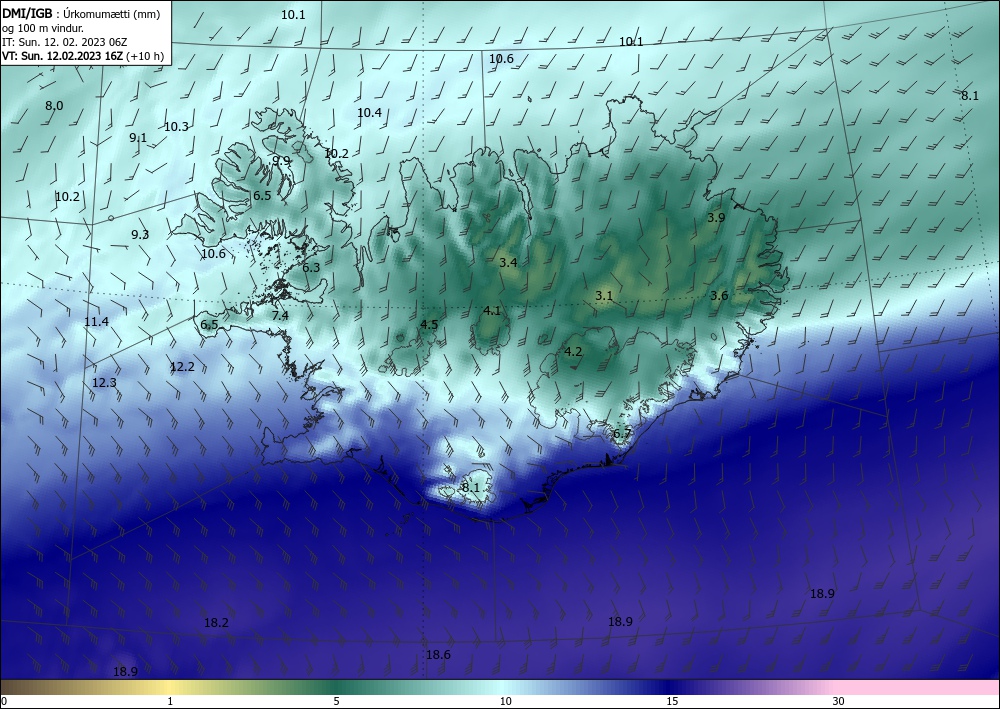Click the 11.4 value over the ocean
This screenshot has height=709, width=1000.
tap(96, 322)
